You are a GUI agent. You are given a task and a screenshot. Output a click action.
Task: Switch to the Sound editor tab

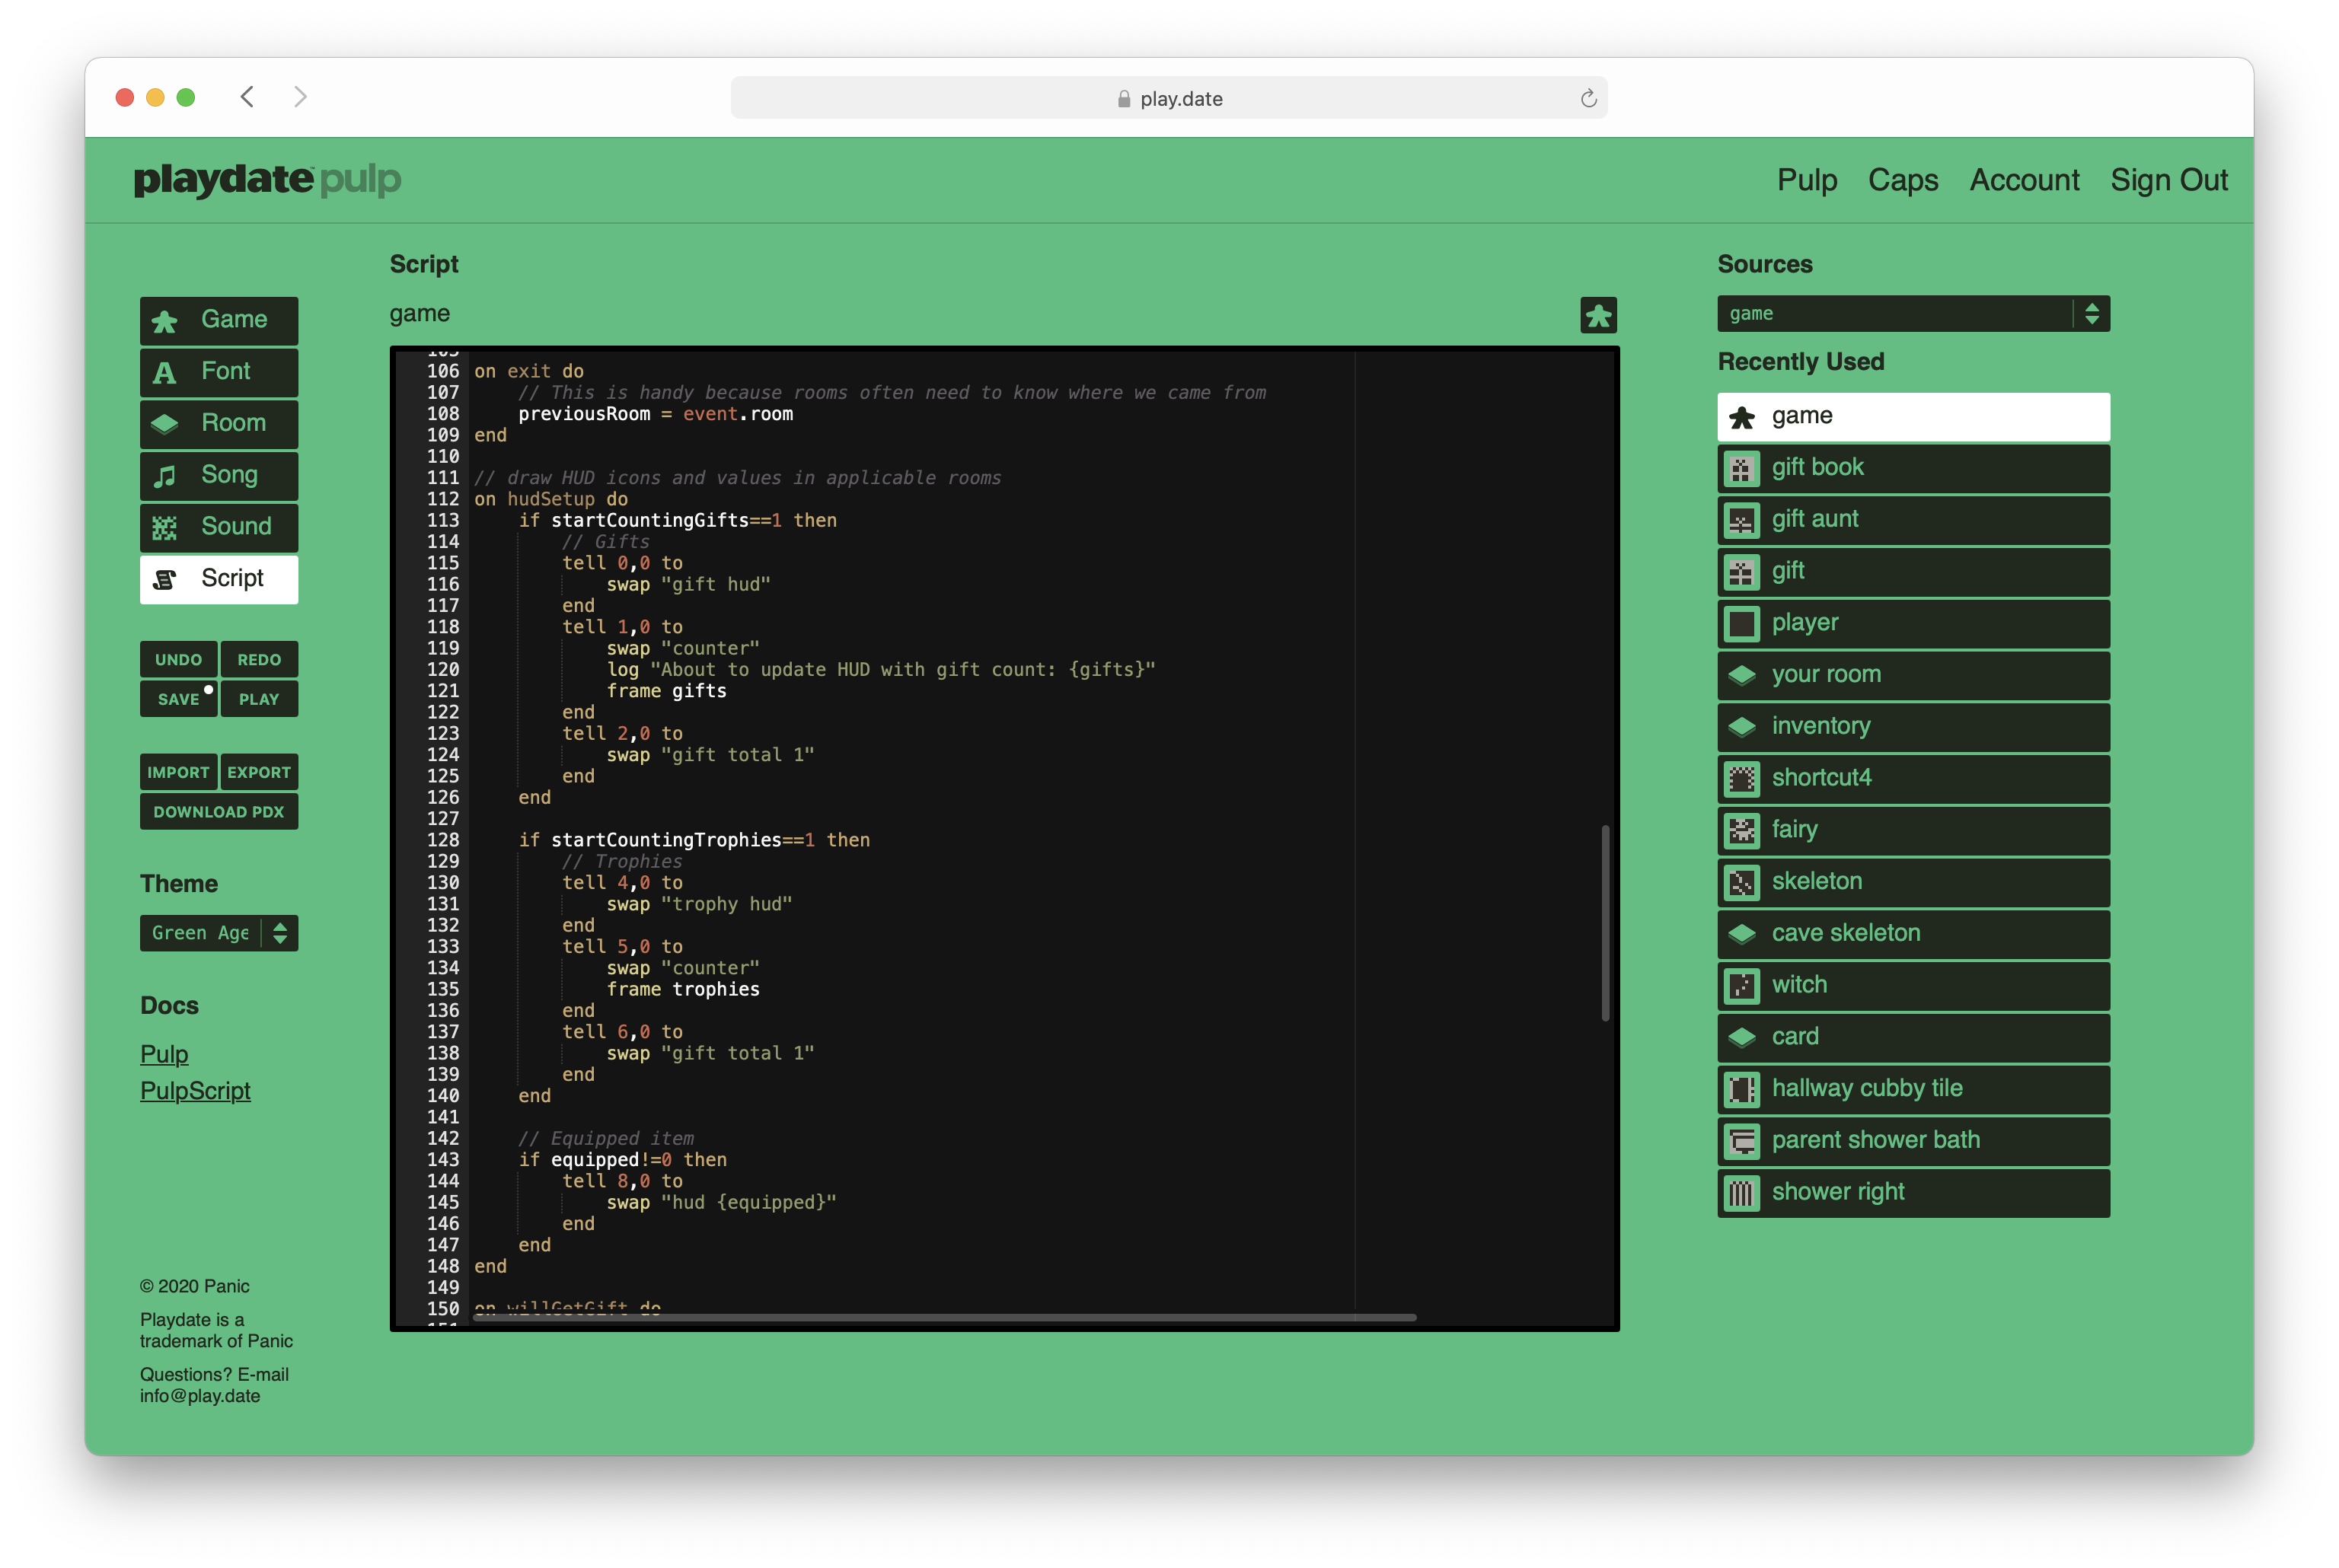coord(218,527)
